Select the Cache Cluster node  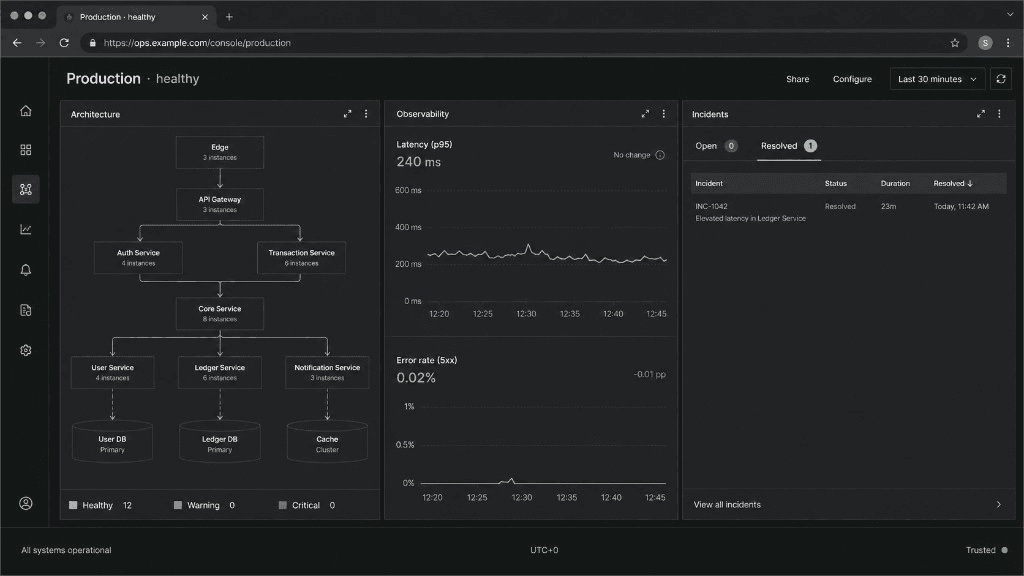click(x=327, y=442)
